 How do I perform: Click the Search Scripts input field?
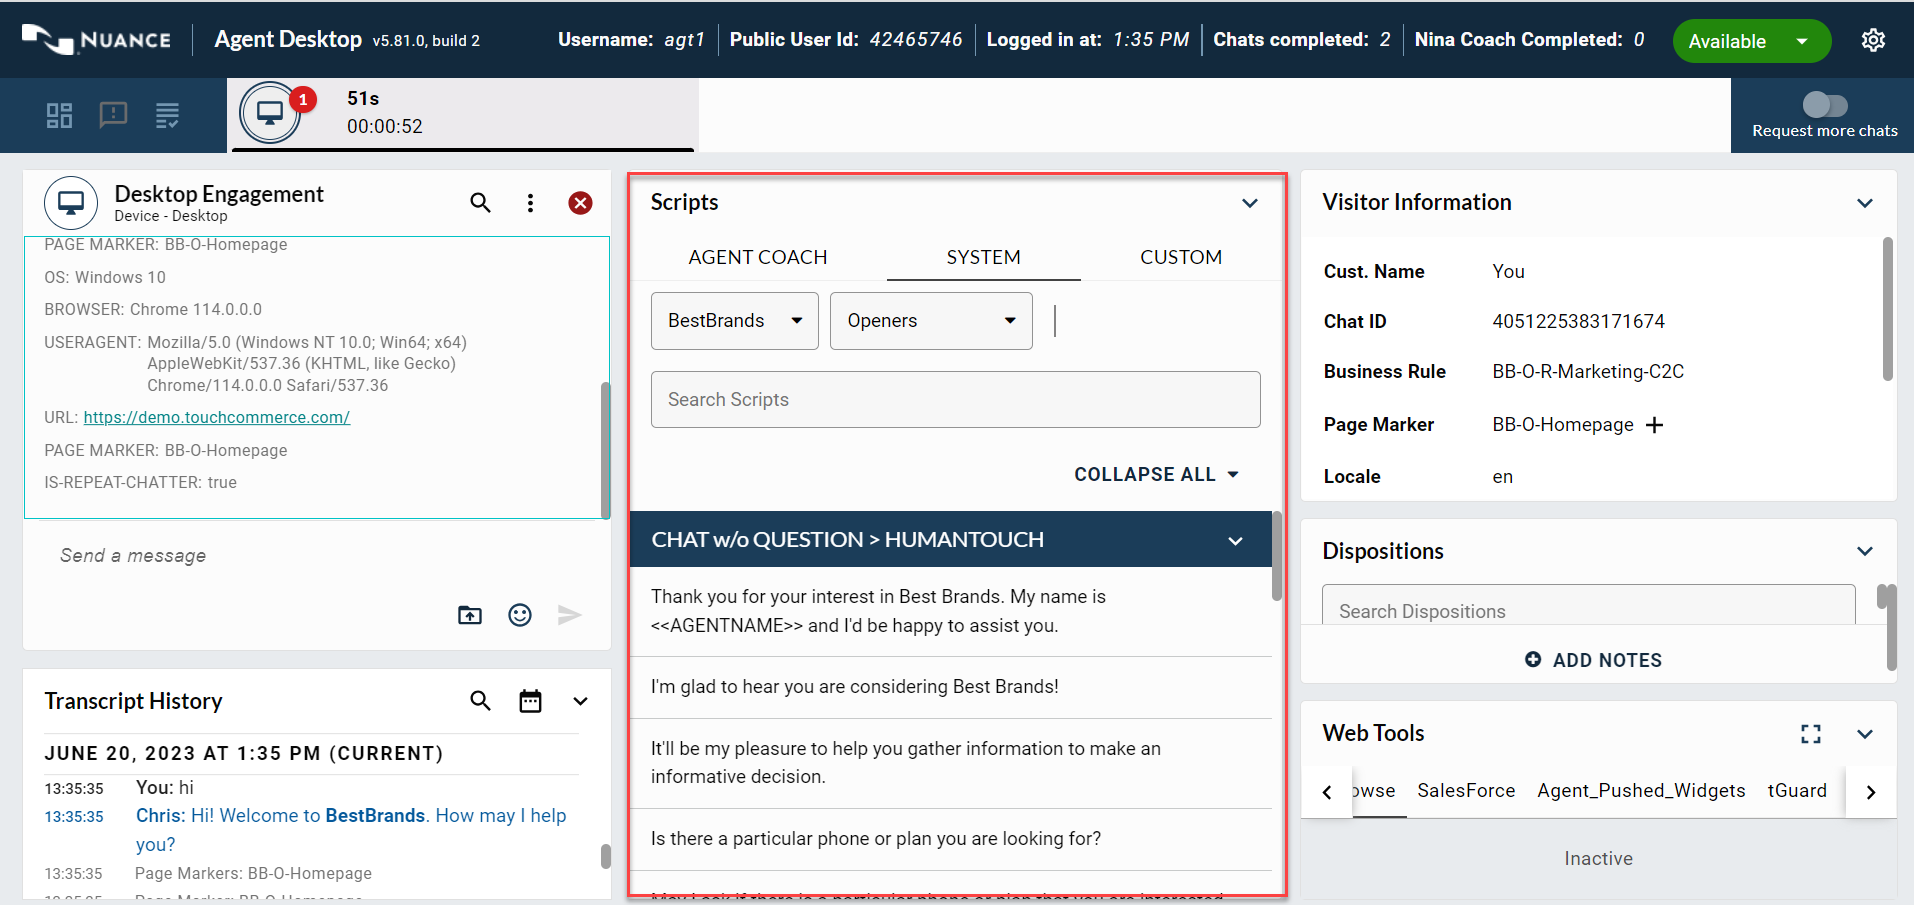[955, 400]
